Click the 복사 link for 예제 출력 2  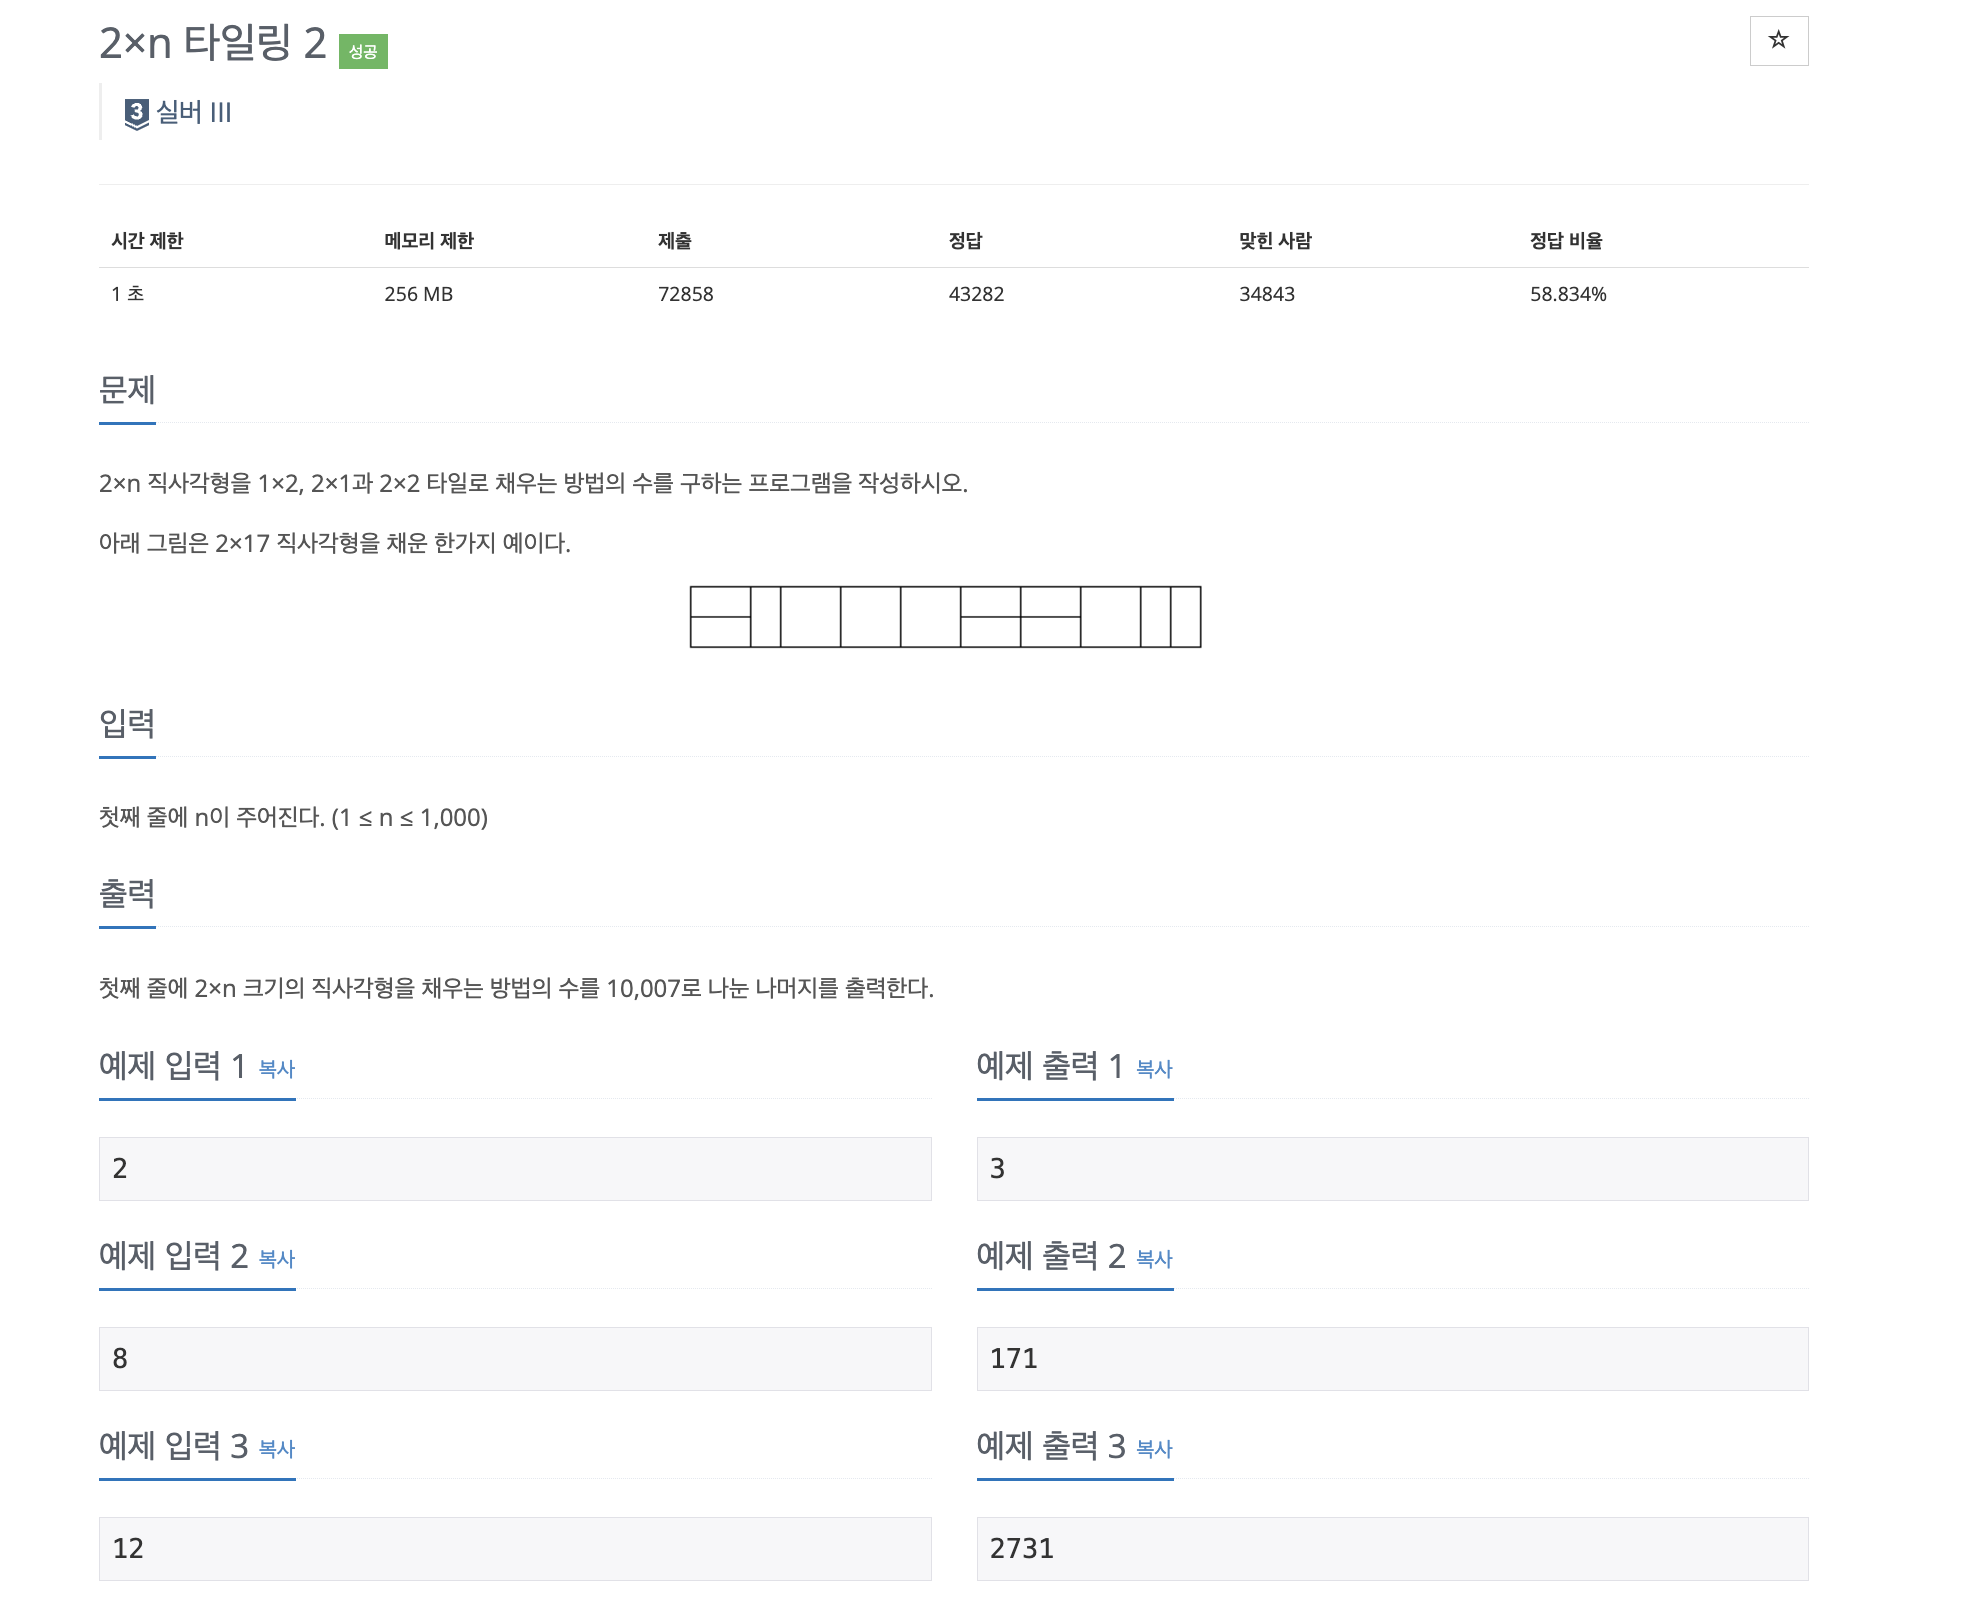[1153, 1260]
